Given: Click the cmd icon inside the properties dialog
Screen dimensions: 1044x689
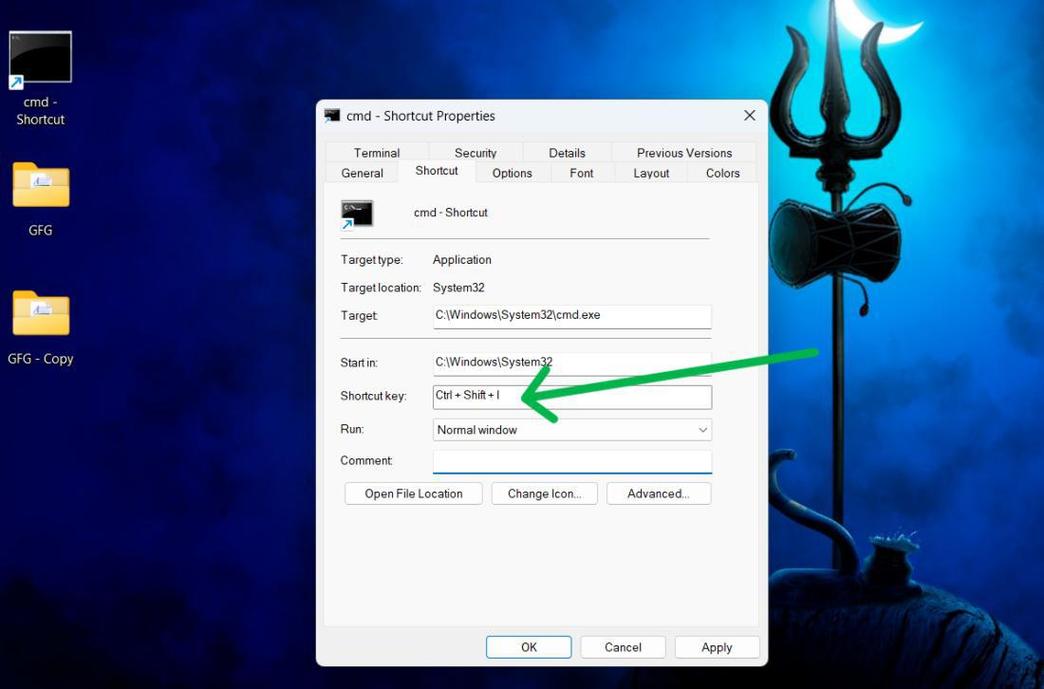Looking at the screenshot, I should click(356, 212).
